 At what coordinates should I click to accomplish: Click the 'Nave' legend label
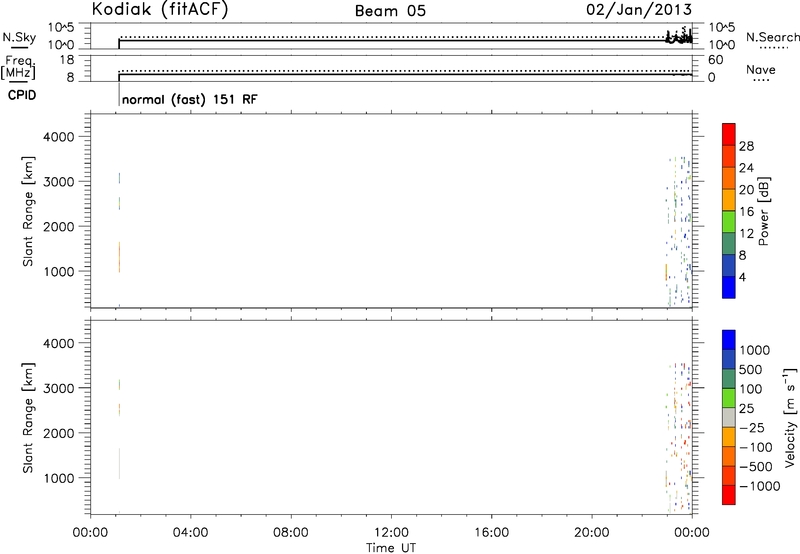760,69
